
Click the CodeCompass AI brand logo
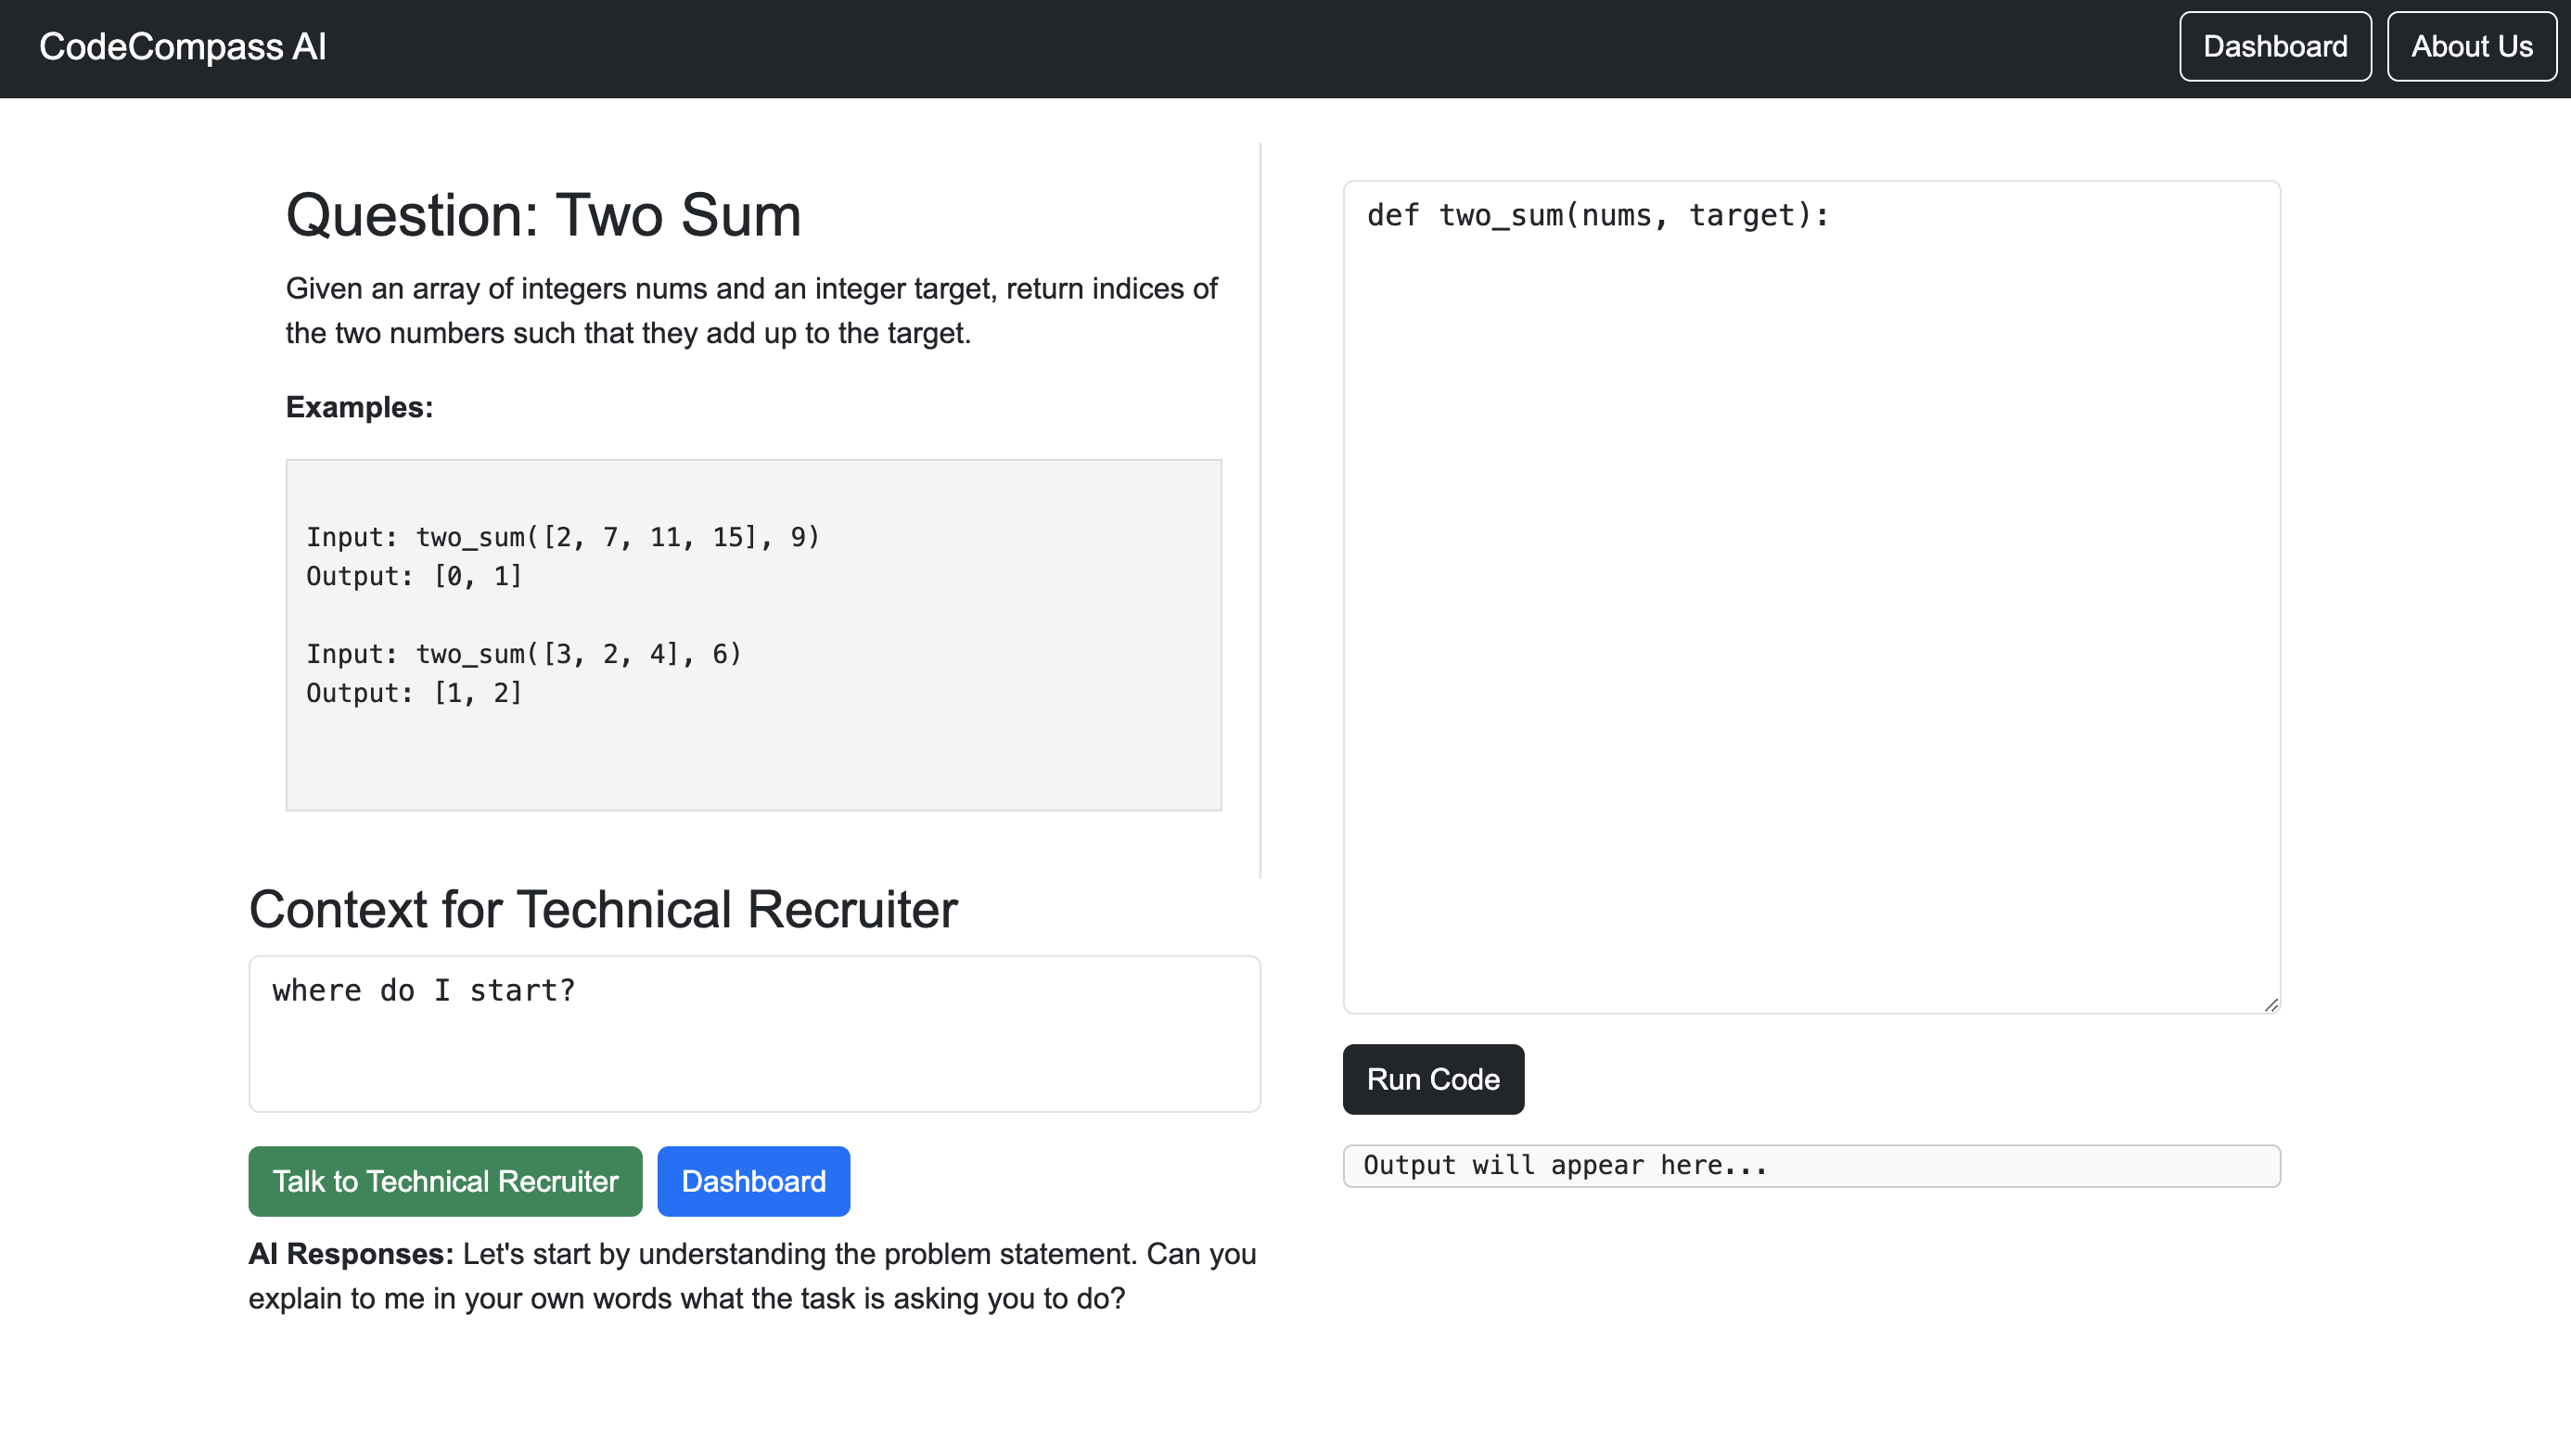(x=182, y=47)
